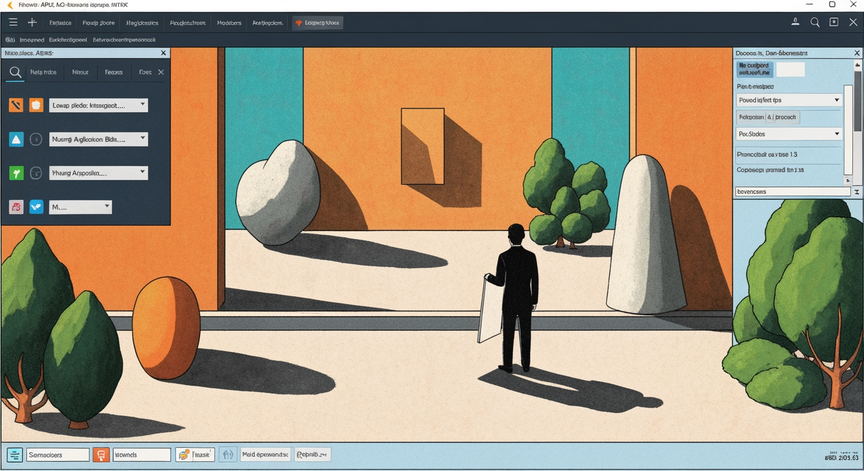
Task: Click the orange square icon in the bottom bar
Action: coord(101,455)
